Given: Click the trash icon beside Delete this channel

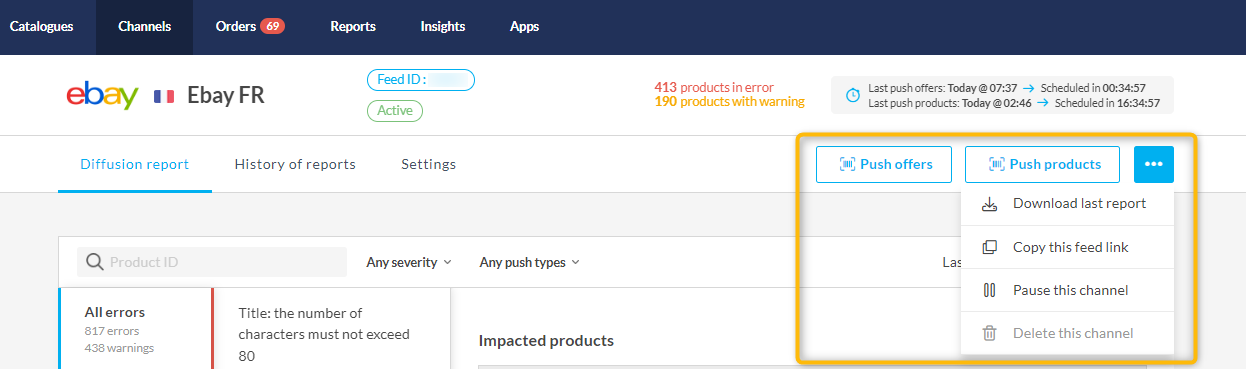Looking at the screenshot, I should (x=989, y=333).
